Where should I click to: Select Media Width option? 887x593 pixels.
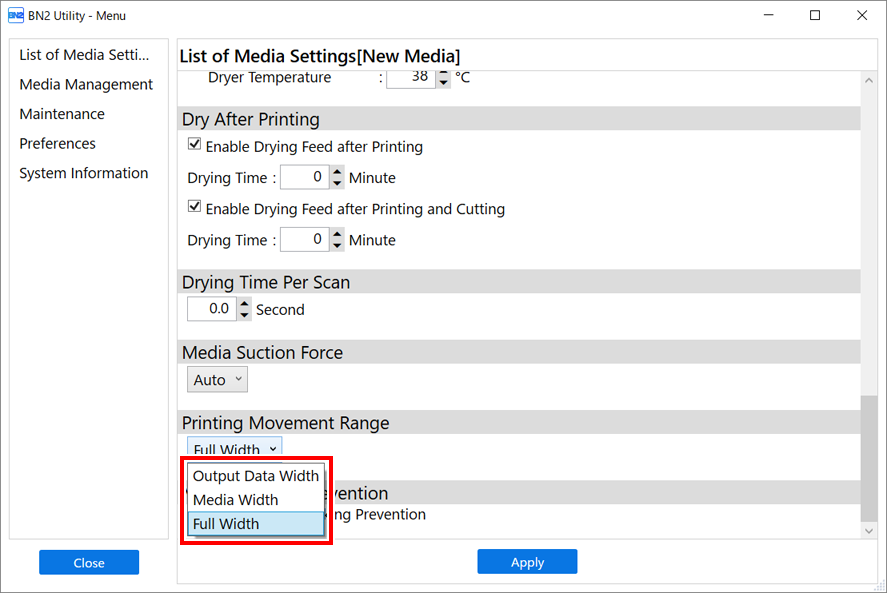(256, 500)
